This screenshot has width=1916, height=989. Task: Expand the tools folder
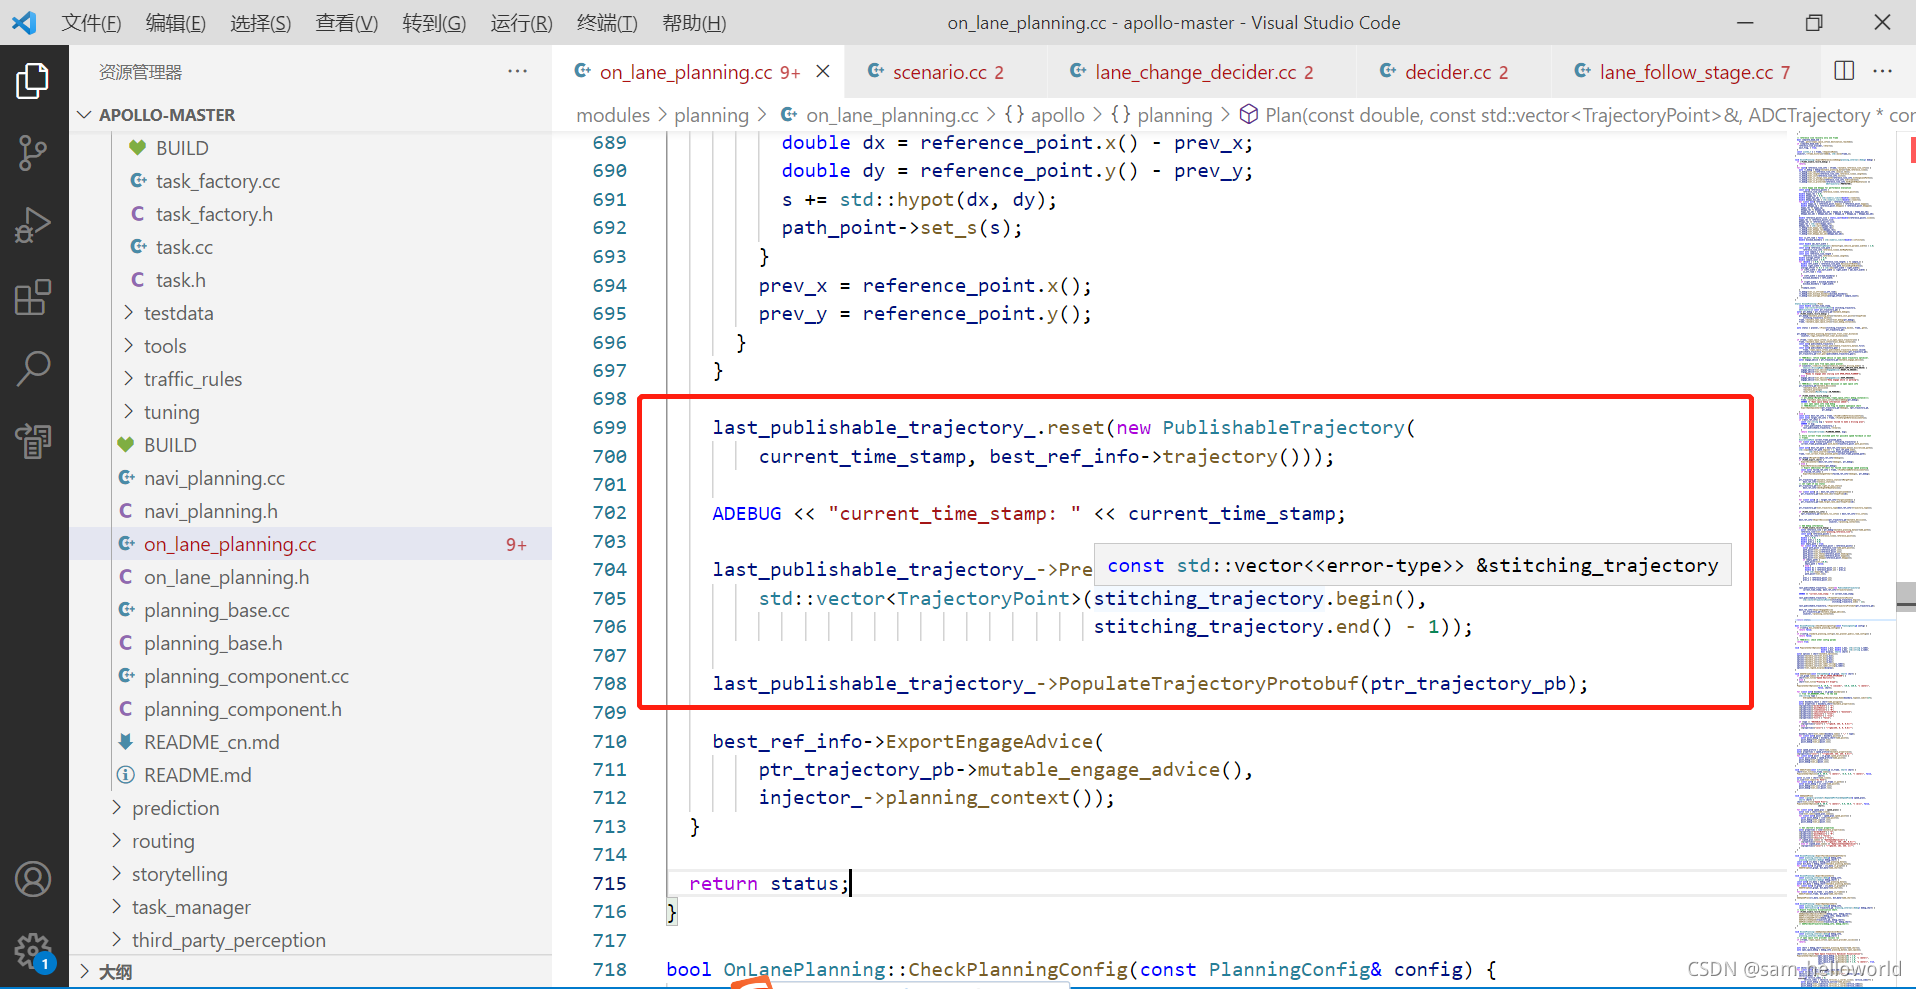coord(128,346)
